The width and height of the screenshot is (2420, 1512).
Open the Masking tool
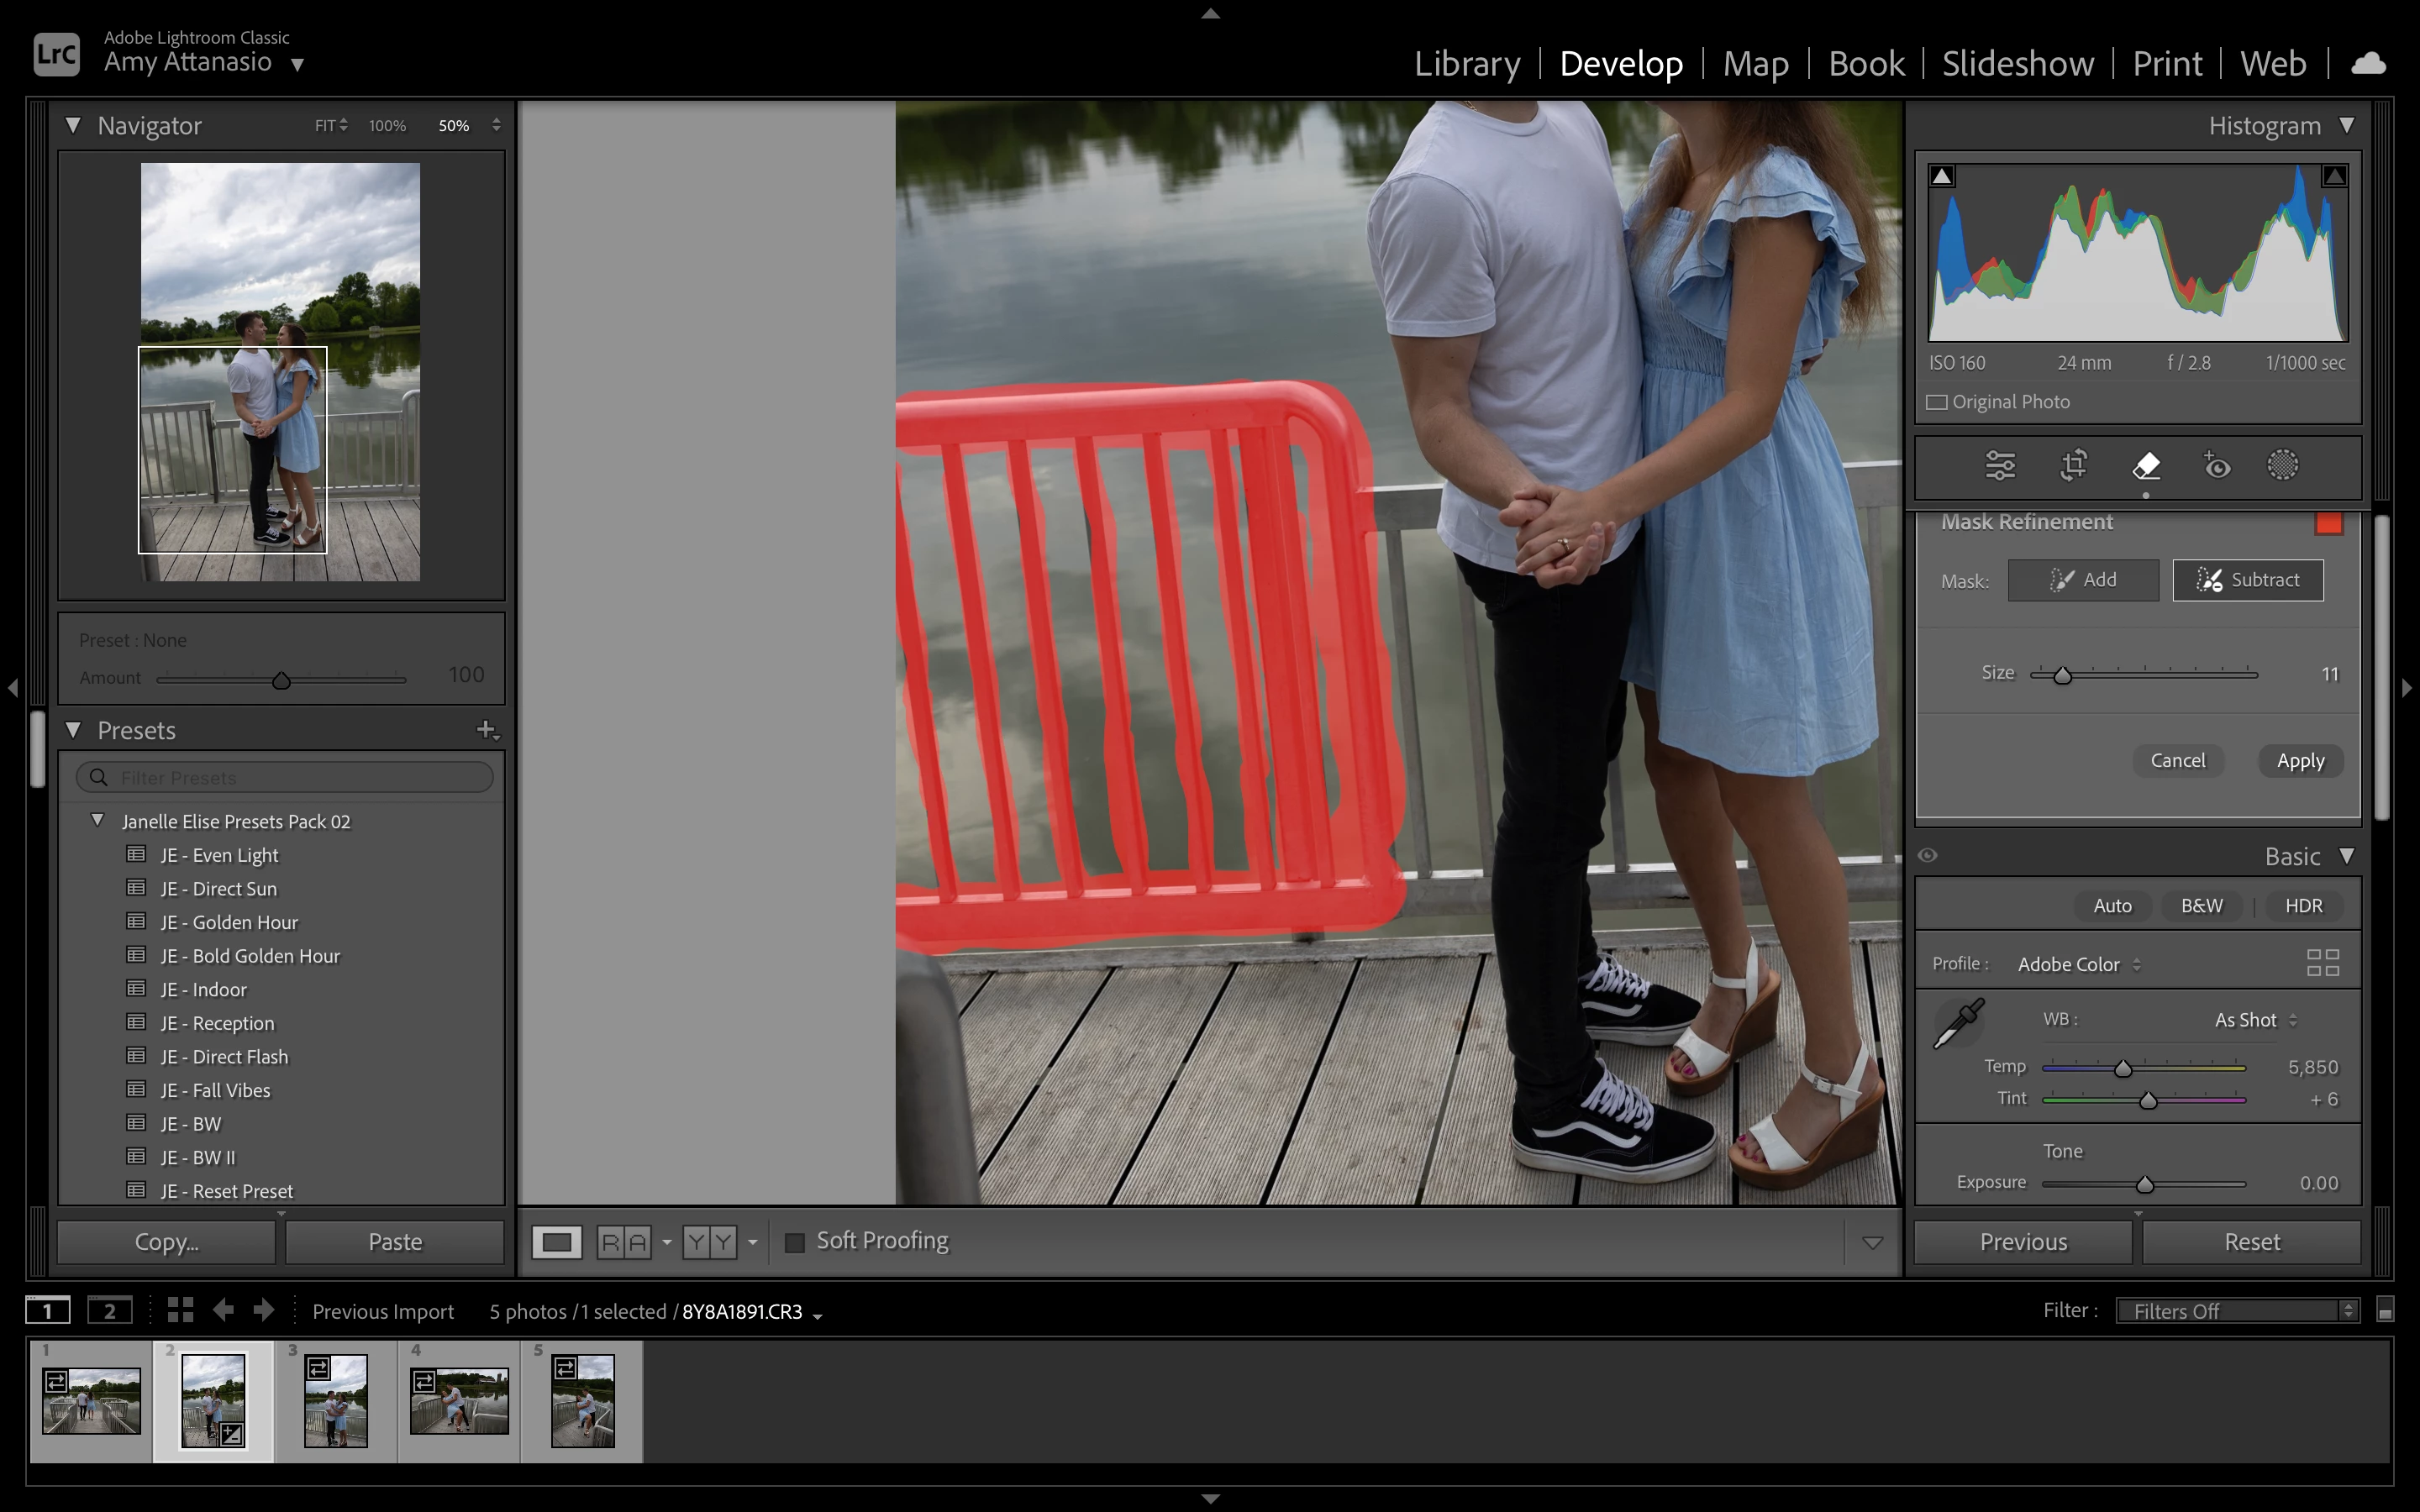tap(2282, 466)
